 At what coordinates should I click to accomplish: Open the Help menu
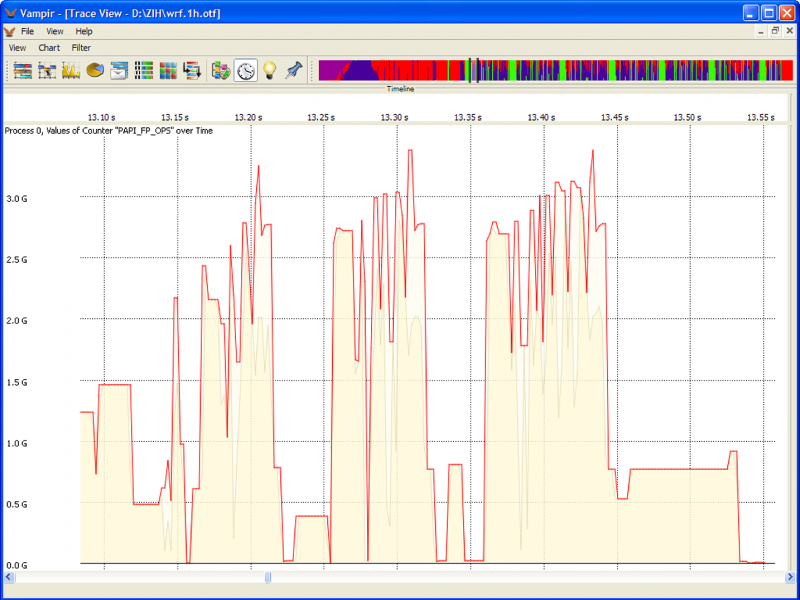[x=84, y=32]
